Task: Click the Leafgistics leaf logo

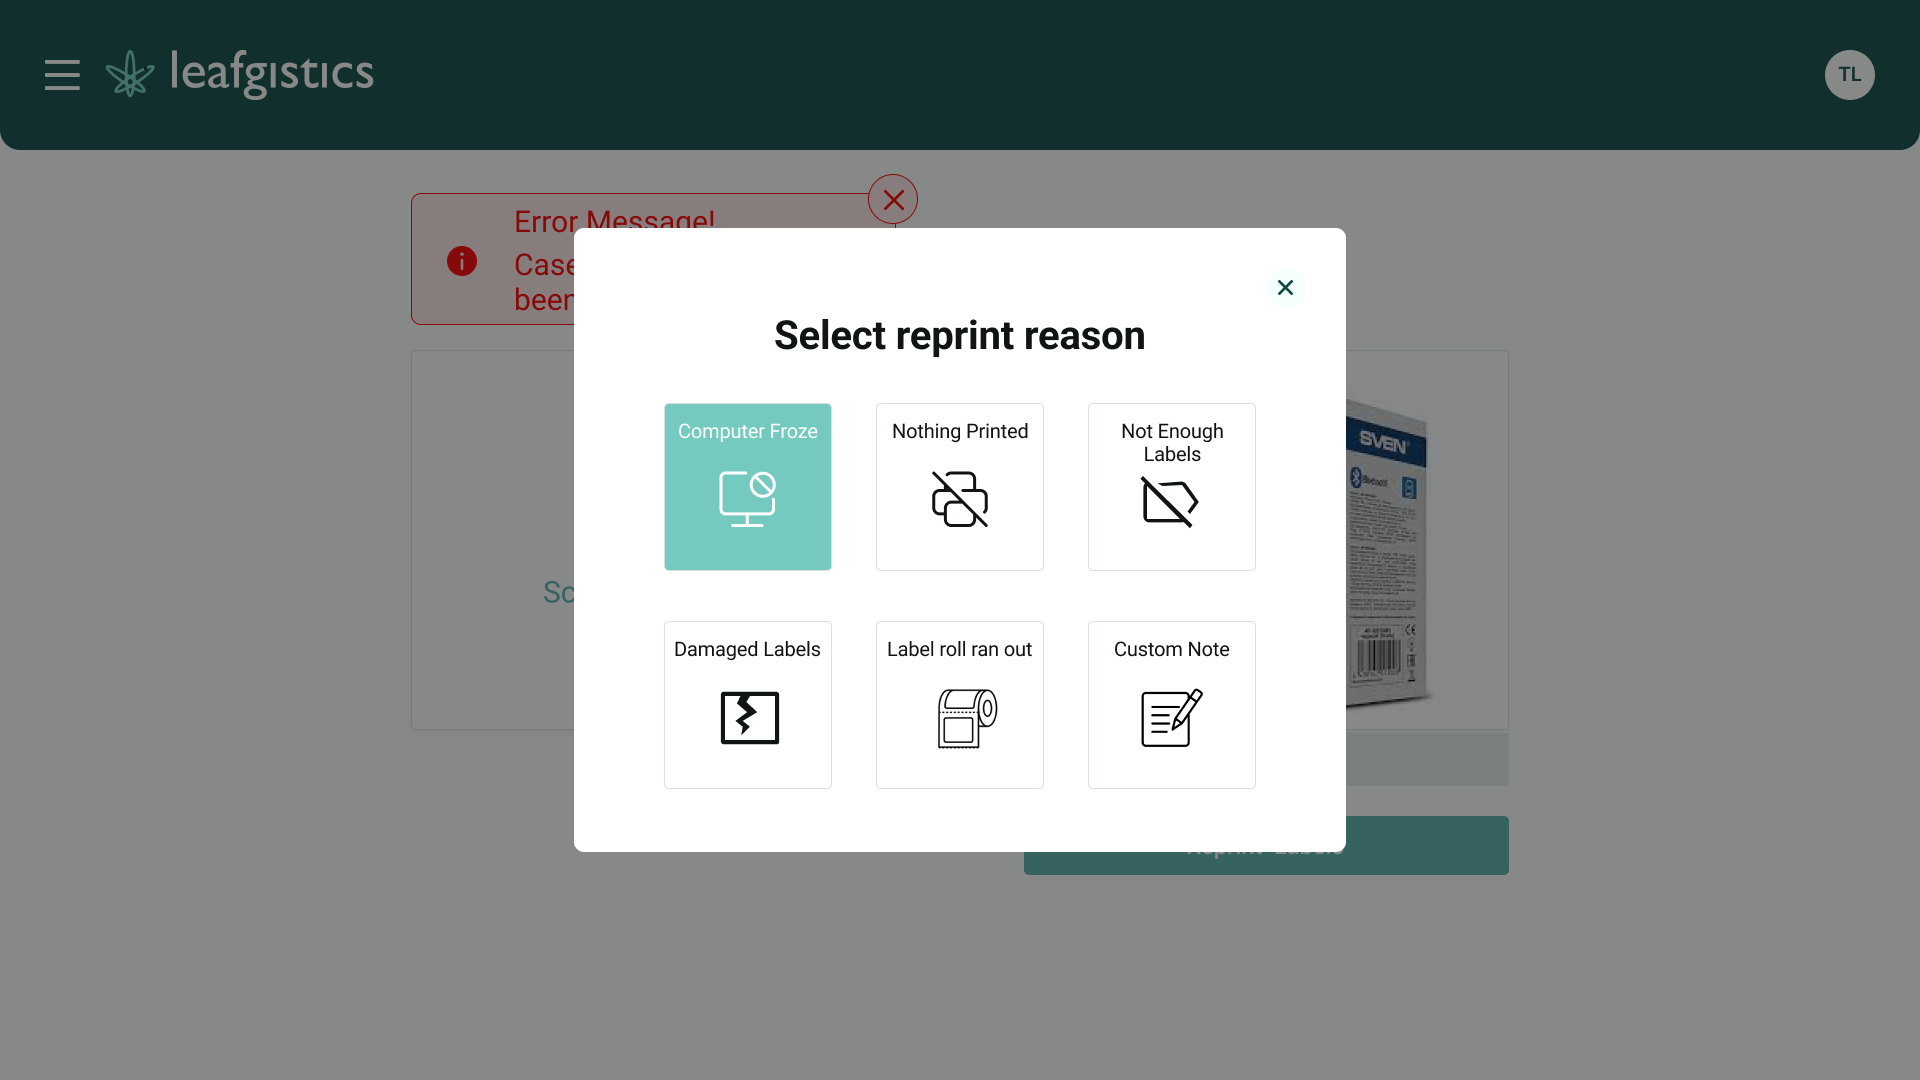Action: [x=130, y=74]
